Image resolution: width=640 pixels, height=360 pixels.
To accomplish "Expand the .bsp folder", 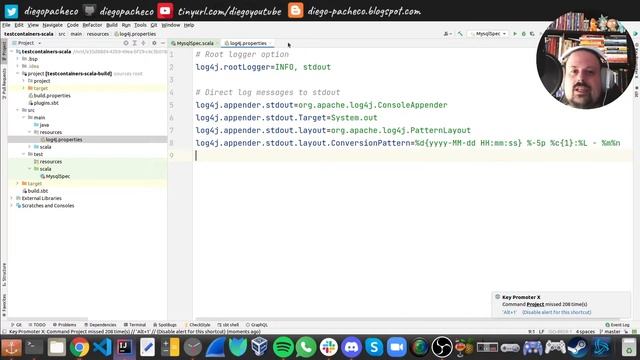I will 18,59.
